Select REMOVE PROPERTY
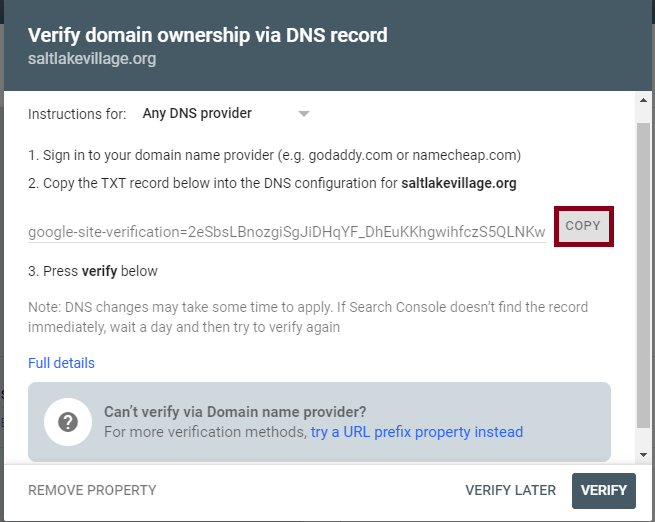655x522 pixels. [x=92, y=490]
